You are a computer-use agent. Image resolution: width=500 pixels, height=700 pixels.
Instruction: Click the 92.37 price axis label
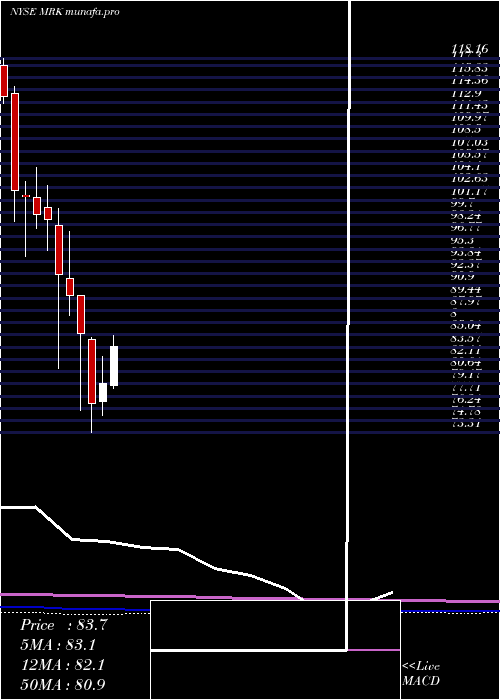pos(467,264)
